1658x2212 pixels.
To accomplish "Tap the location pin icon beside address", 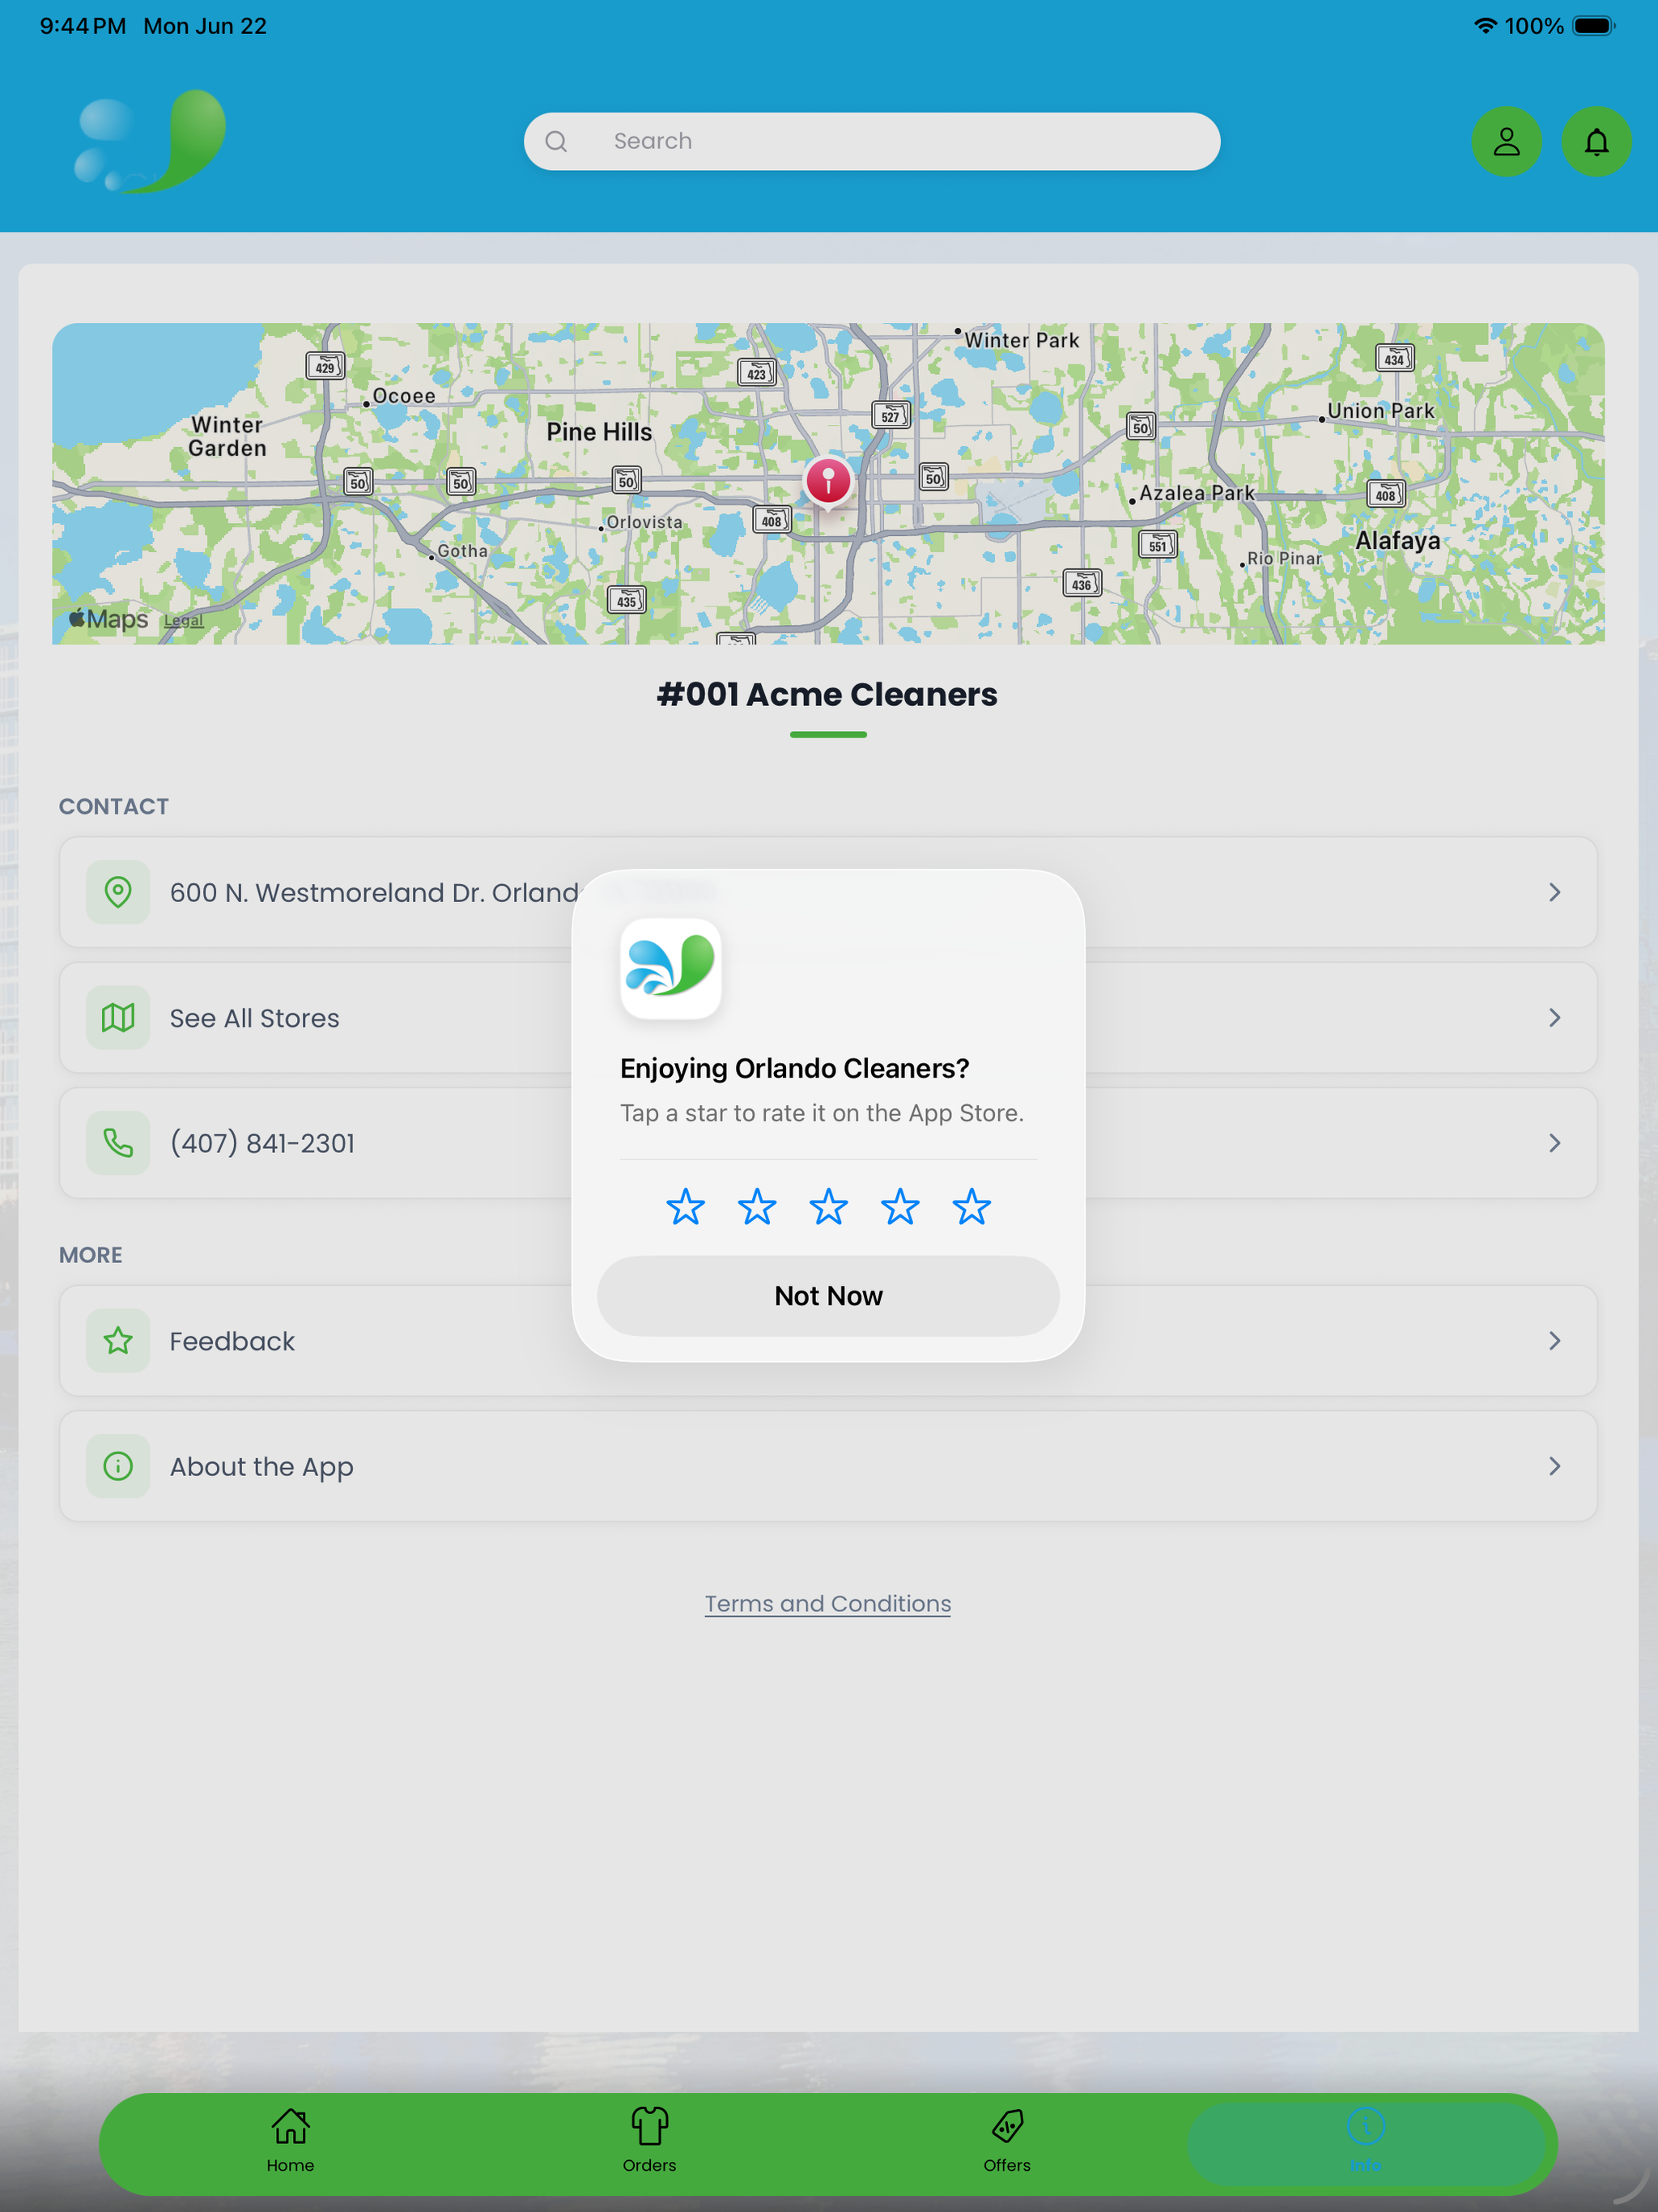I will (x=118, y=892).
